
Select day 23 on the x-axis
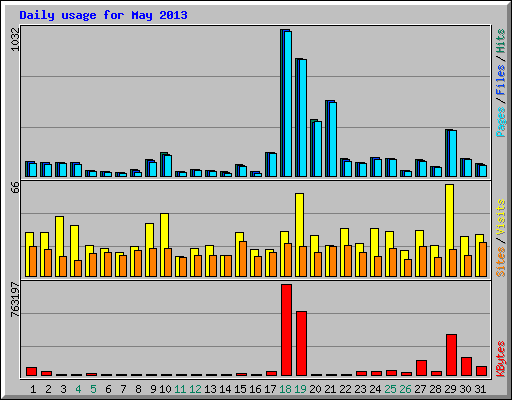[x=360, y=389]
